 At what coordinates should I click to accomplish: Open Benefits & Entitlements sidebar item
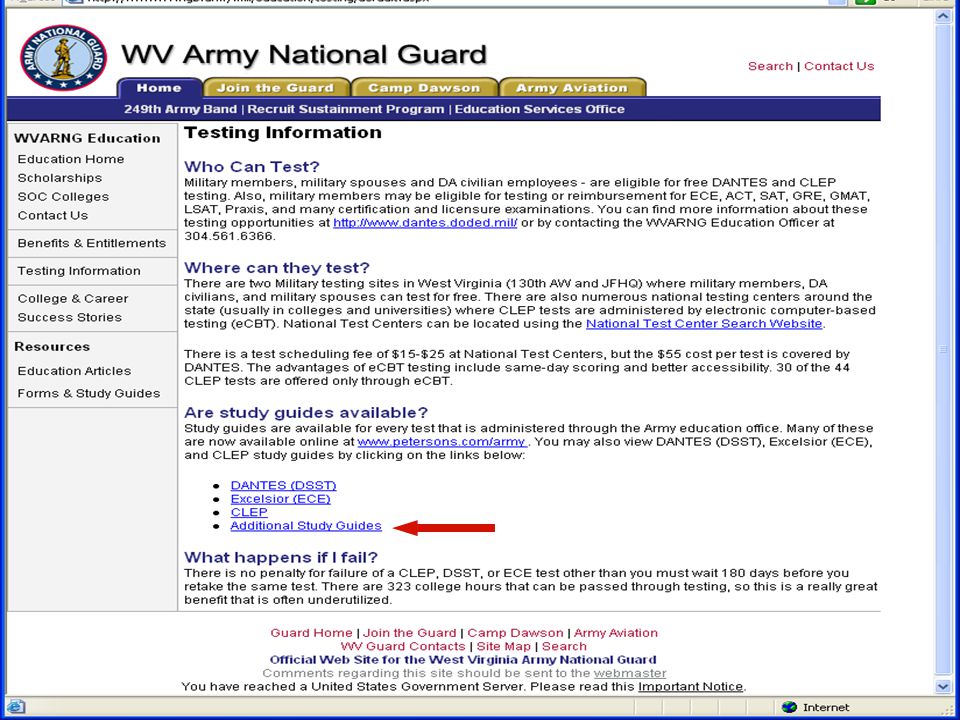coord(92,243)
